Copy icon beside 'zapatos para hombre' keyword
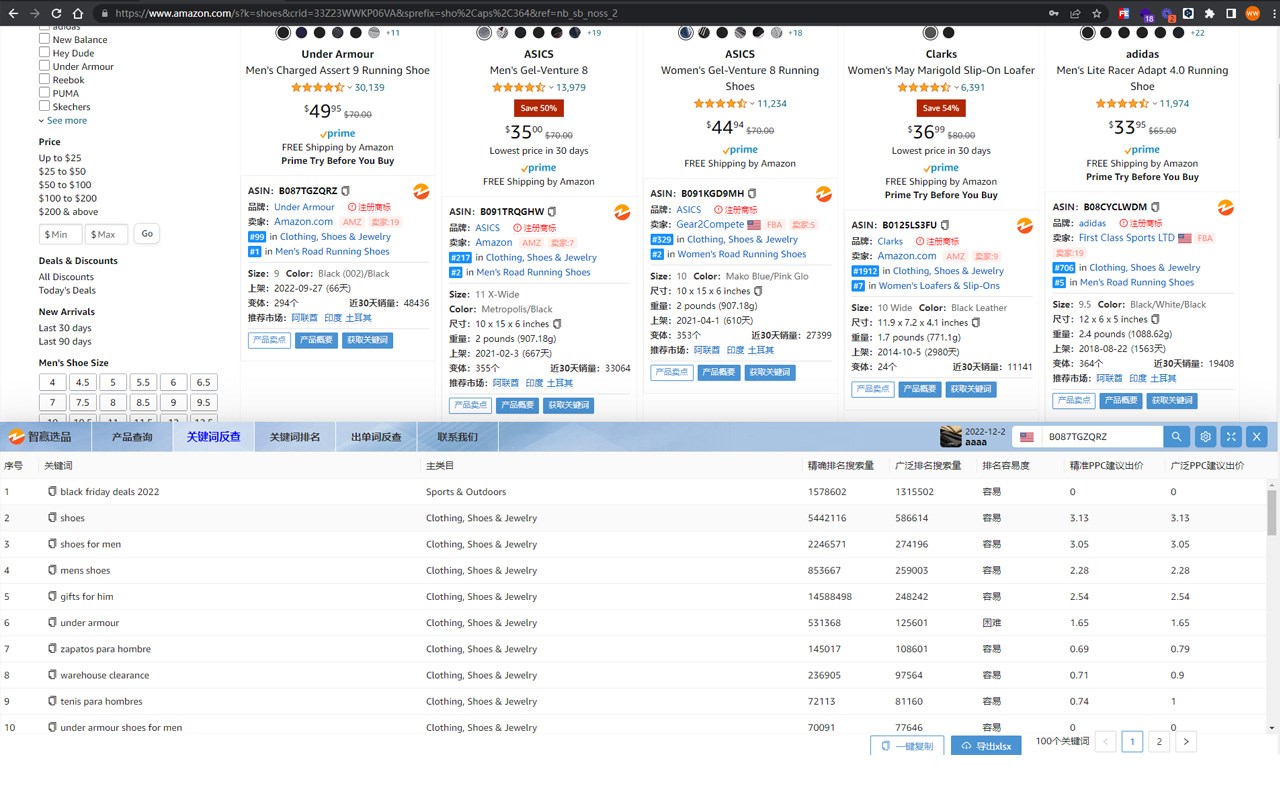 click(52, 649)
